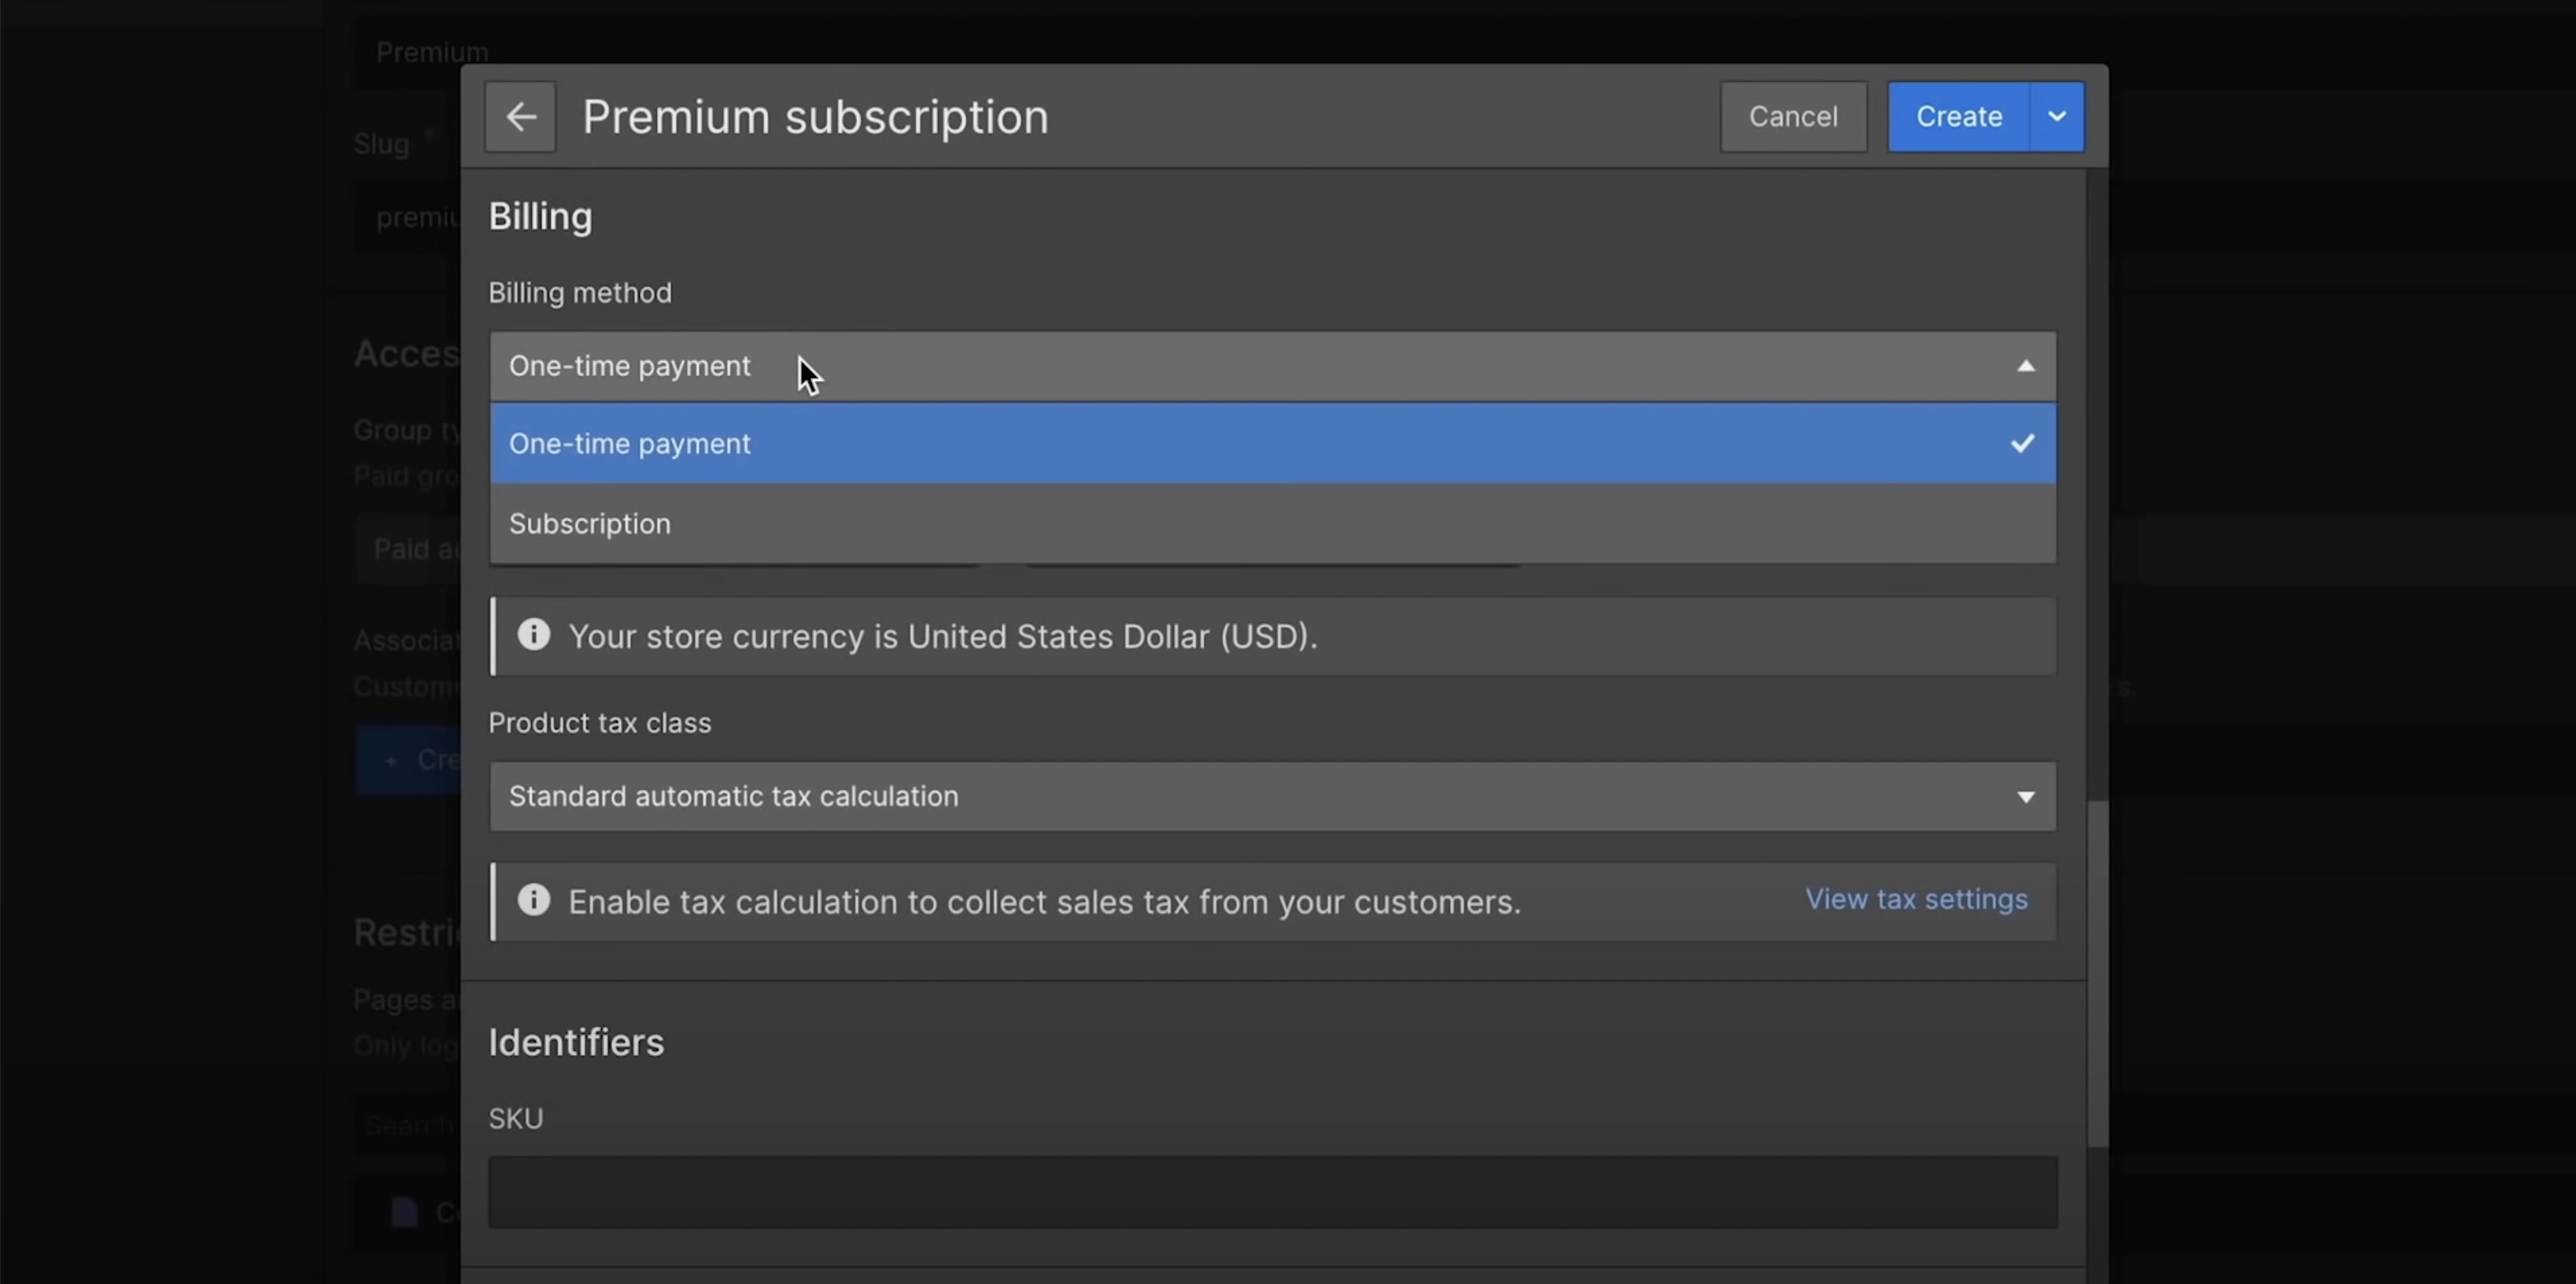Click info icon beside tax calculation notice
The width and height of the screenshot is (2576, 1284).
pyautogui.click(x=534, y=900)
